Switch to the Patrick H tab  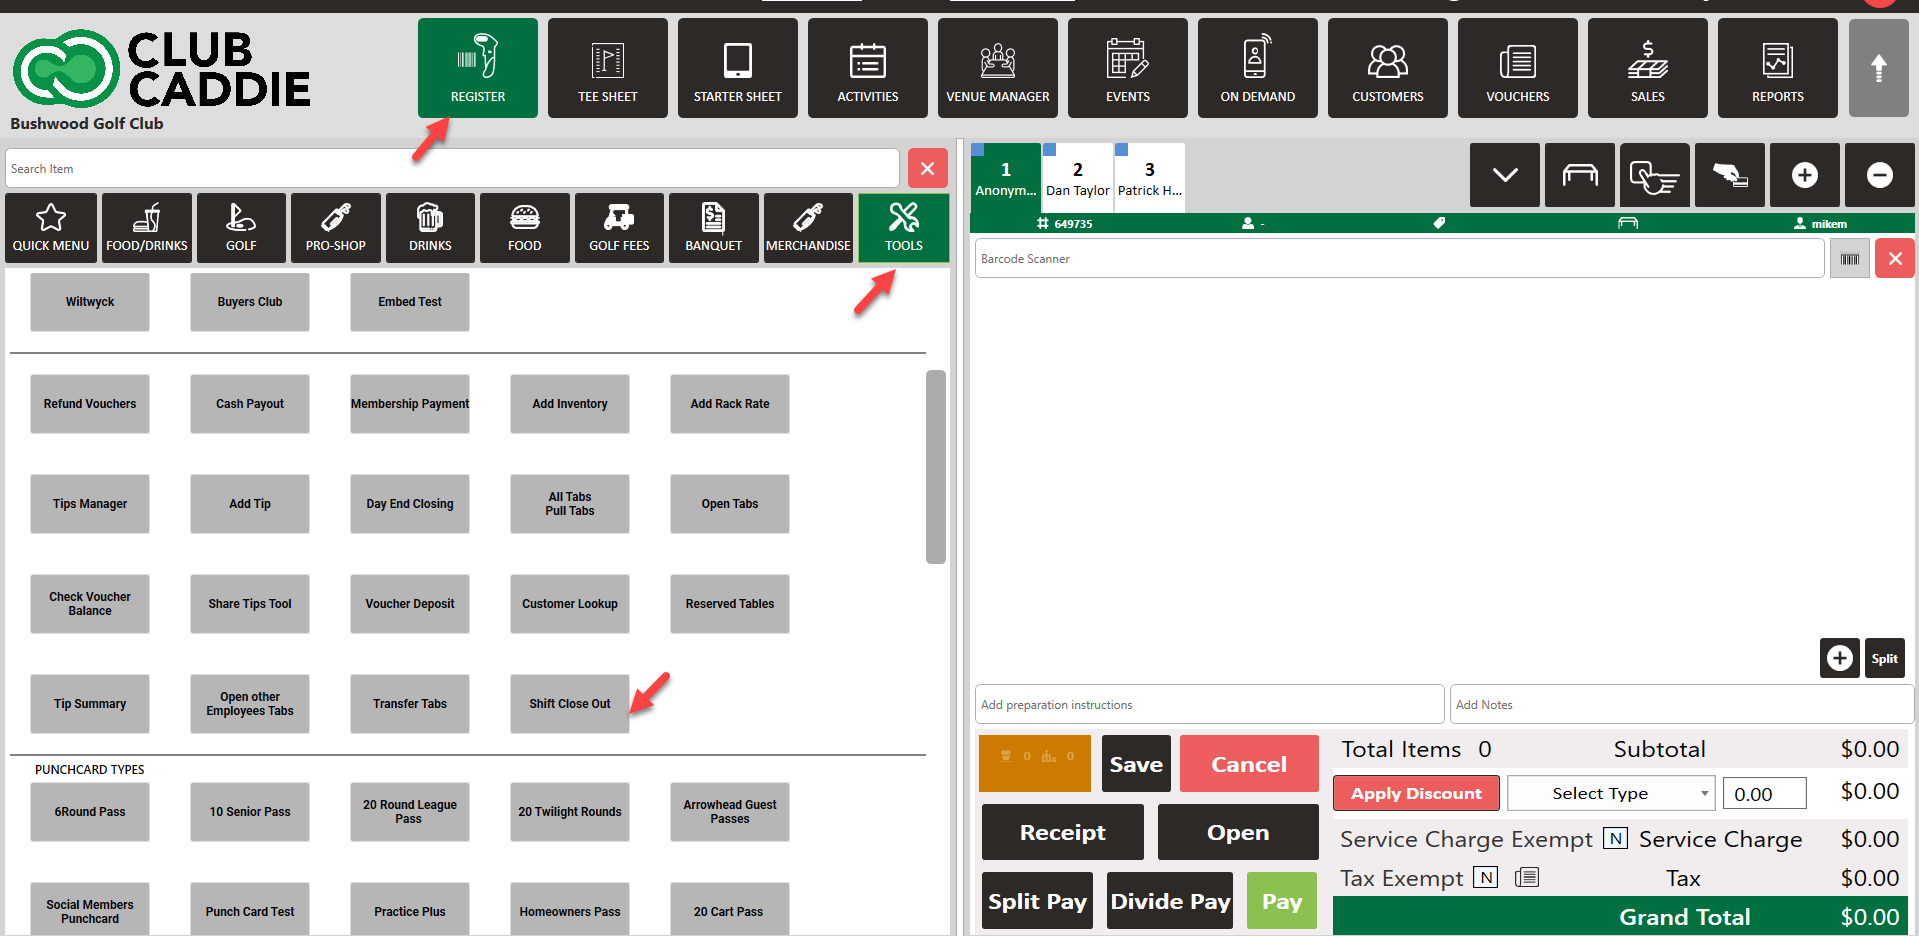pos(1149,178)
